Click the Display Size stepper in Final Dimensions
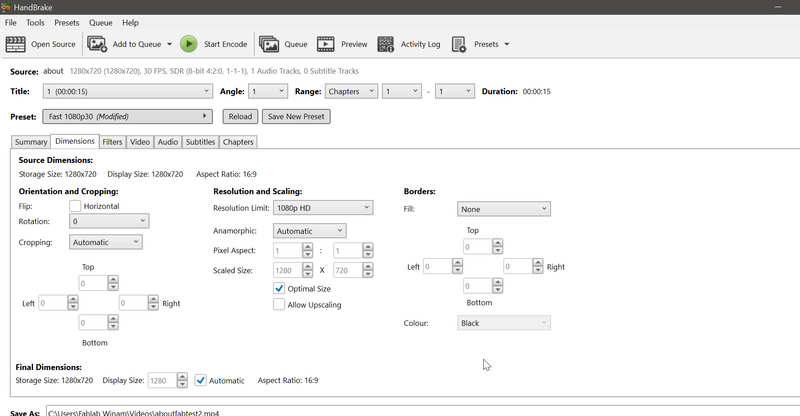This screenshot has height=416, width=800. (x=182, y=380)
